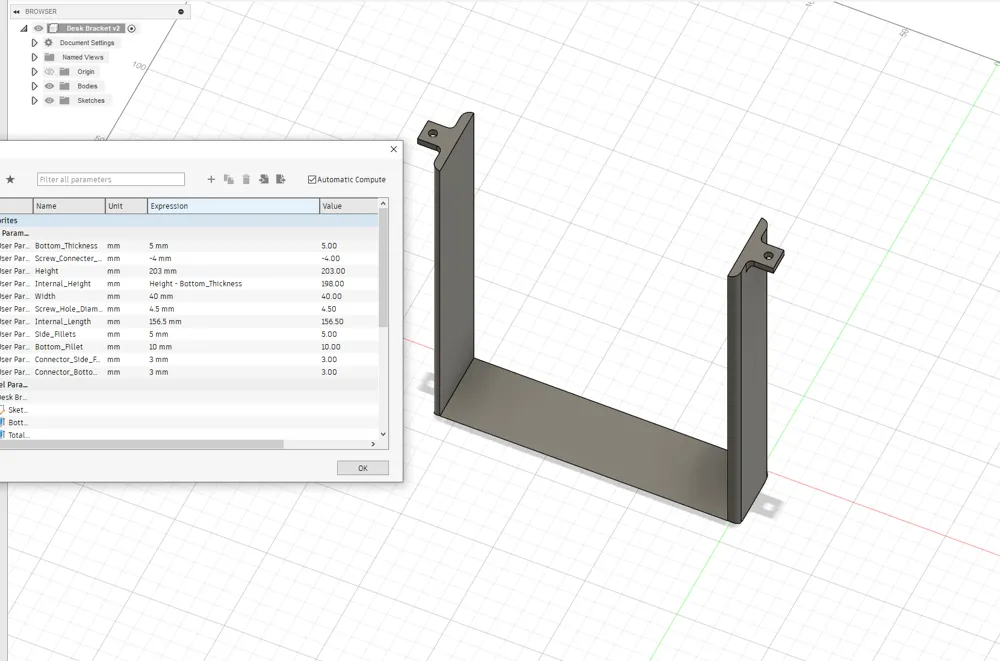Click the Named Views folder icon
The image size is (1000, 661).
50,57
